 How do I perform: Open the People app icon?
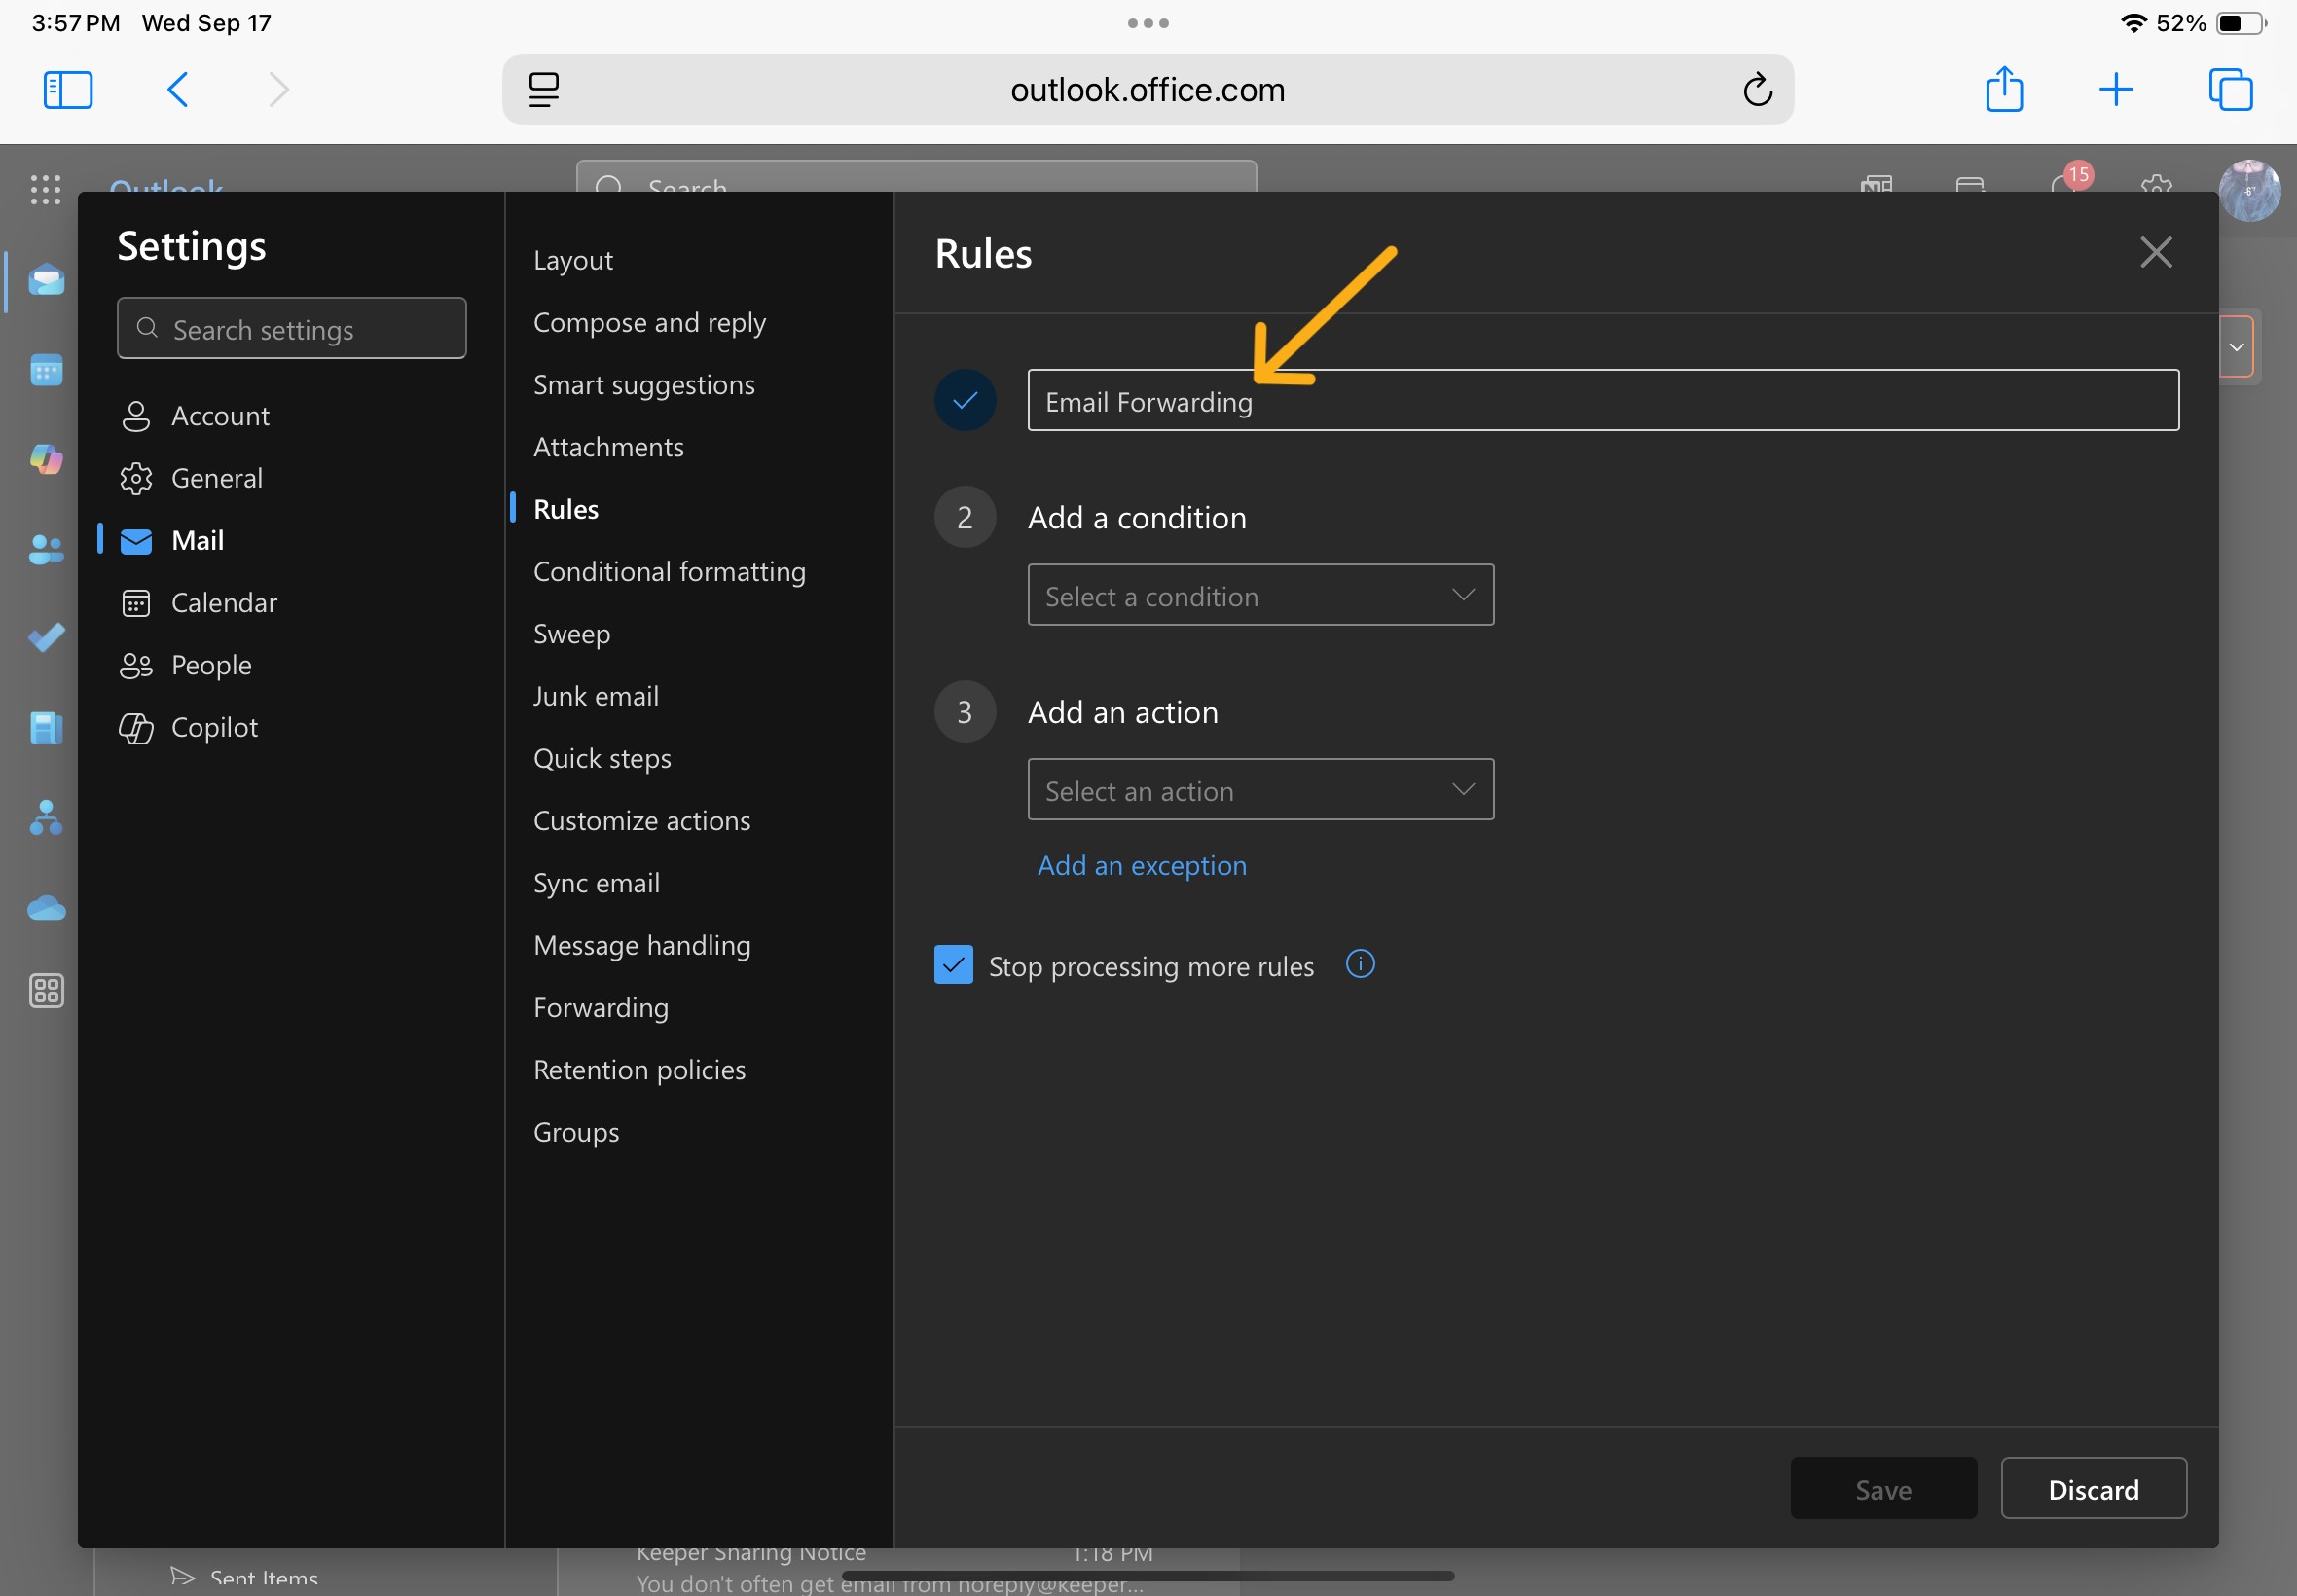coord(46,549)
